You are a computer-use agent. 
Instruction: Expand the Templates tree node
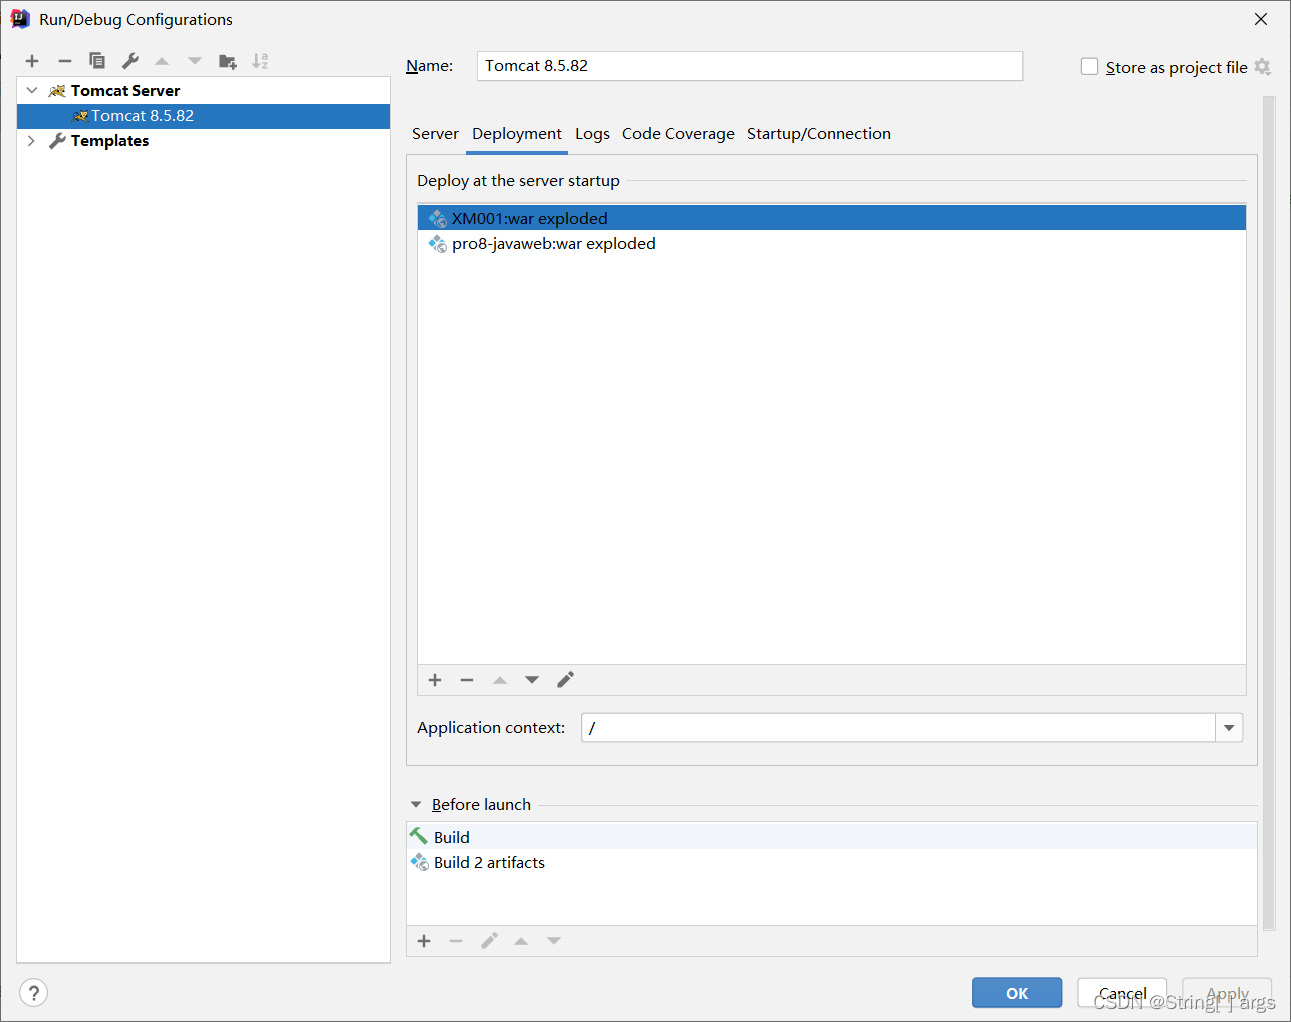32,141
